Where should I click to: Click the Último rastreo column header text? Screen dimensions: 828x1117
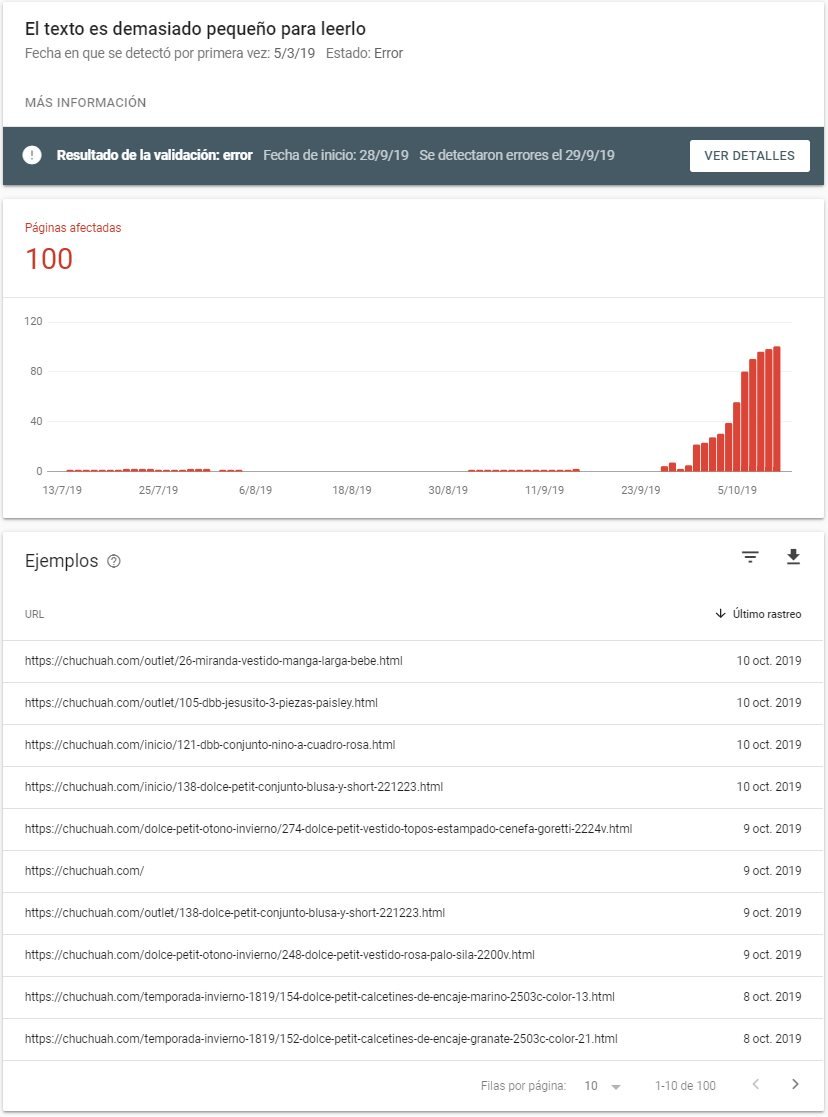[x=766, y=614]
